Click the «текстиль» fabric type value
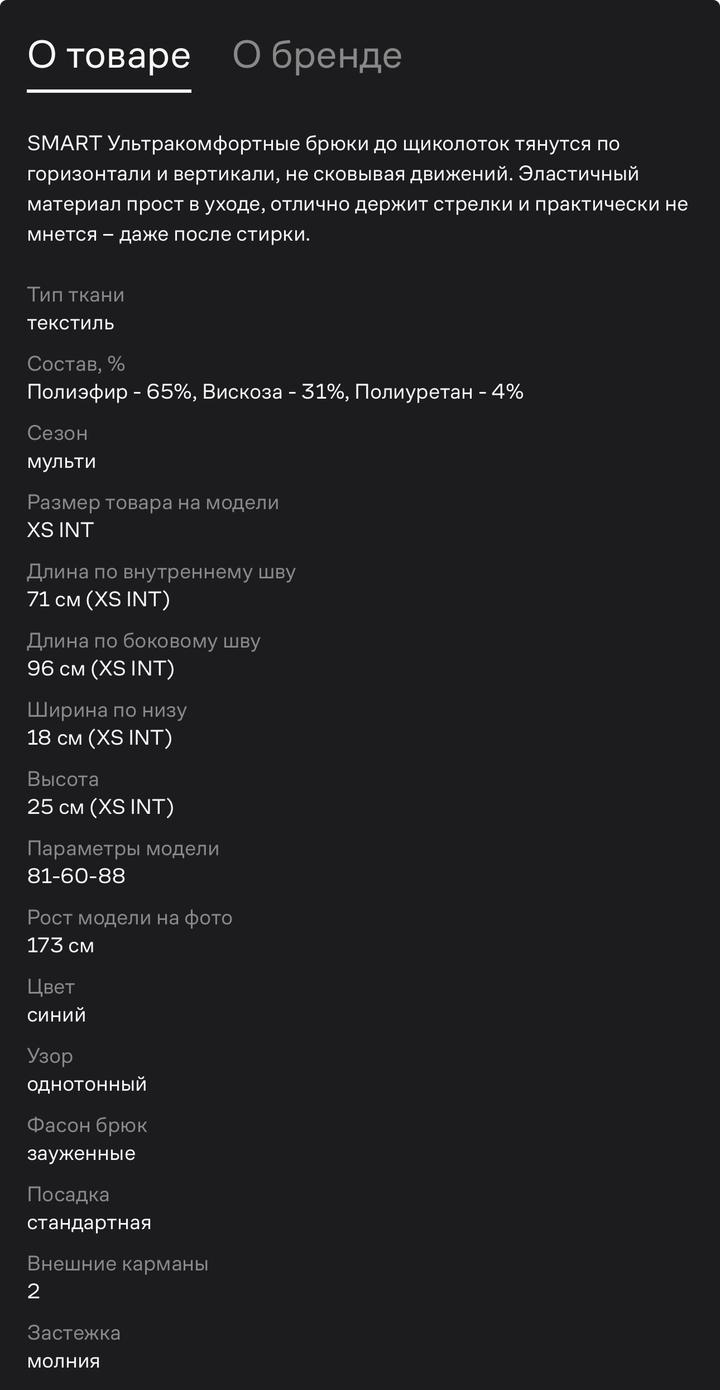 pos(71,323)
